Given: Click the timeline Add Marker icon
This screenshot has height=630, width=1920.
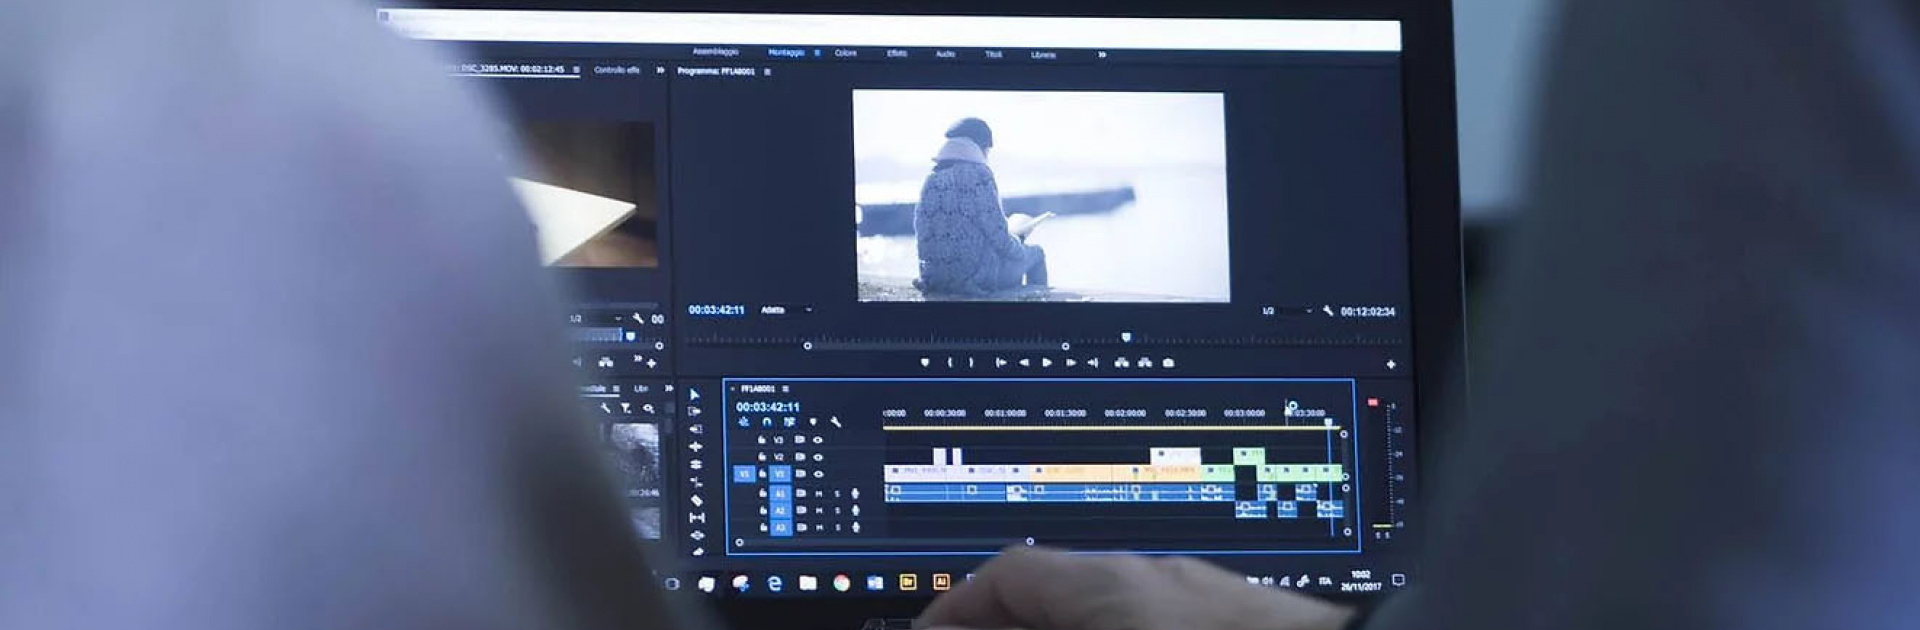Looking at the screenshot, I should coord(812,422).
